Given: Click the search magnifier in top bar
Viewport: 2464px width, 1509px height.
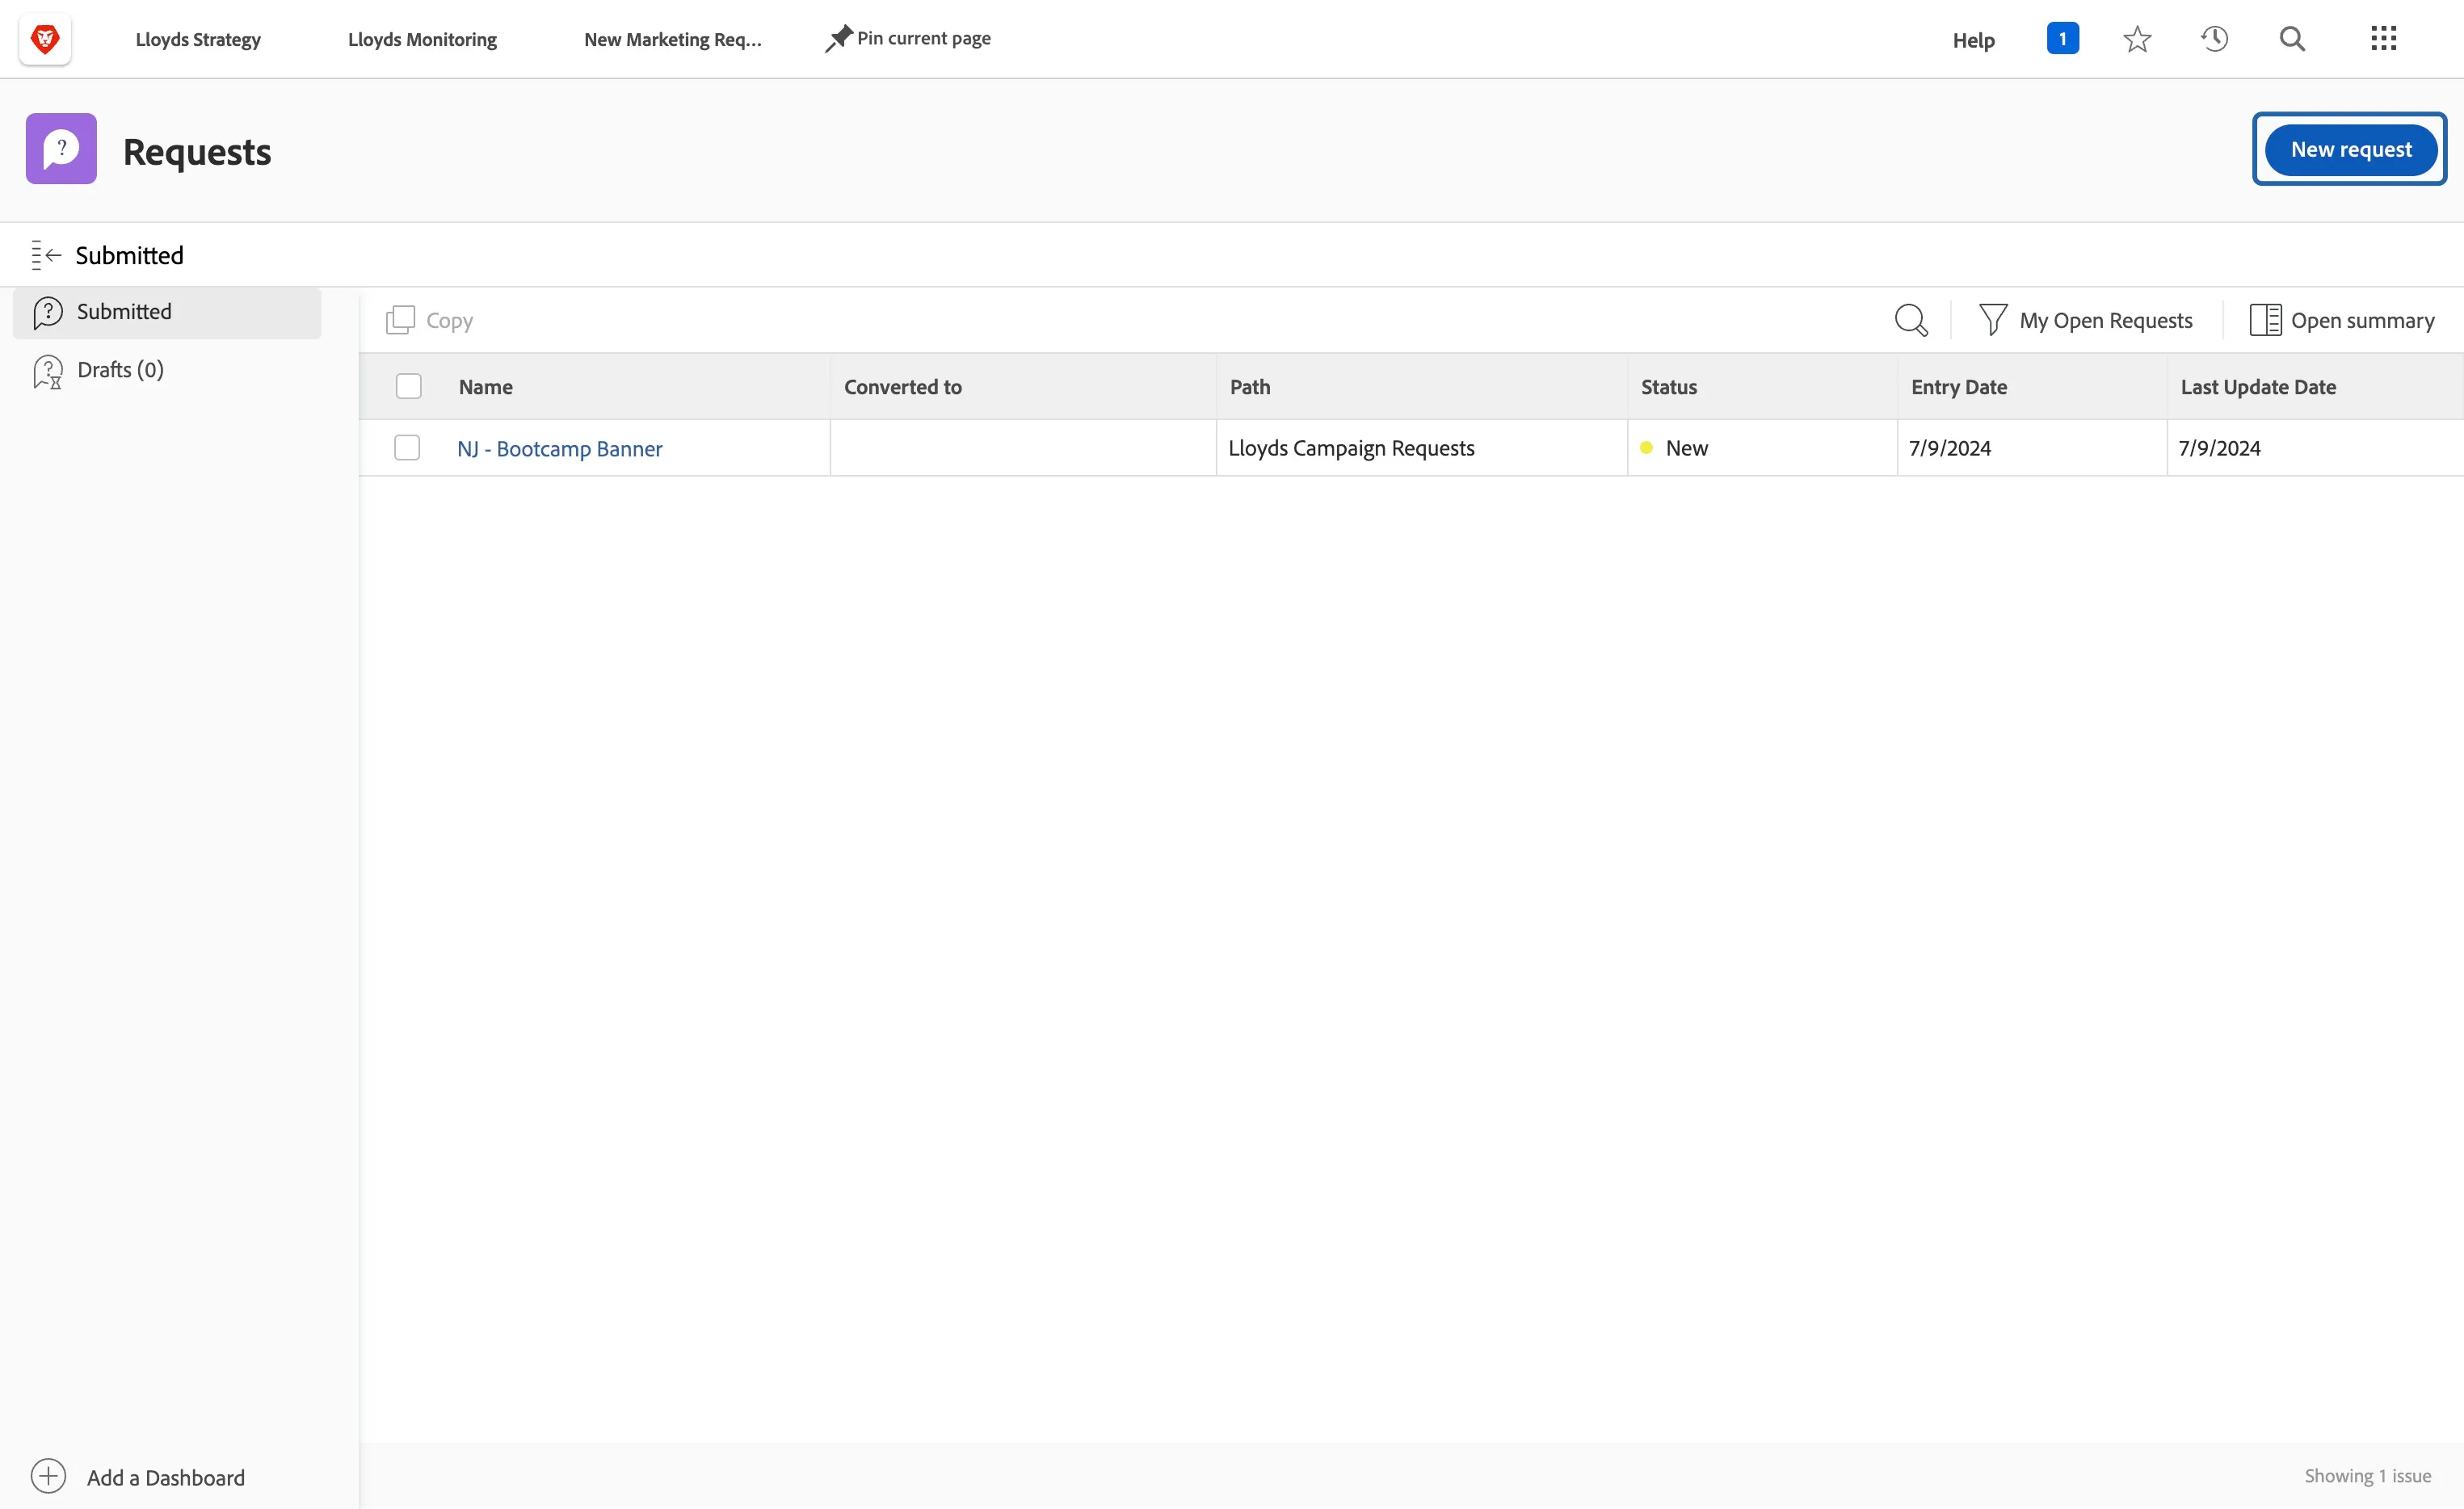Looking at the screenshot, I should pyautogui.click(x=2292, y=39).
